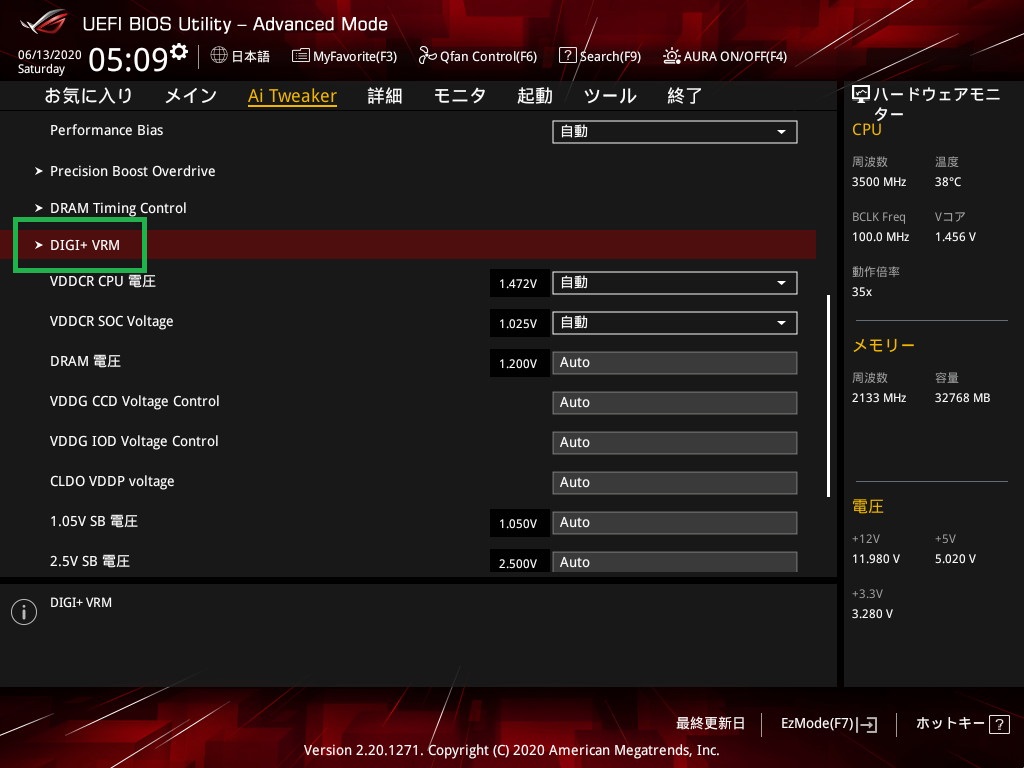The width and height of the screenshot is (1024, 768).
Task: Click the settings list scrollbar
Action: coord(828,396)
